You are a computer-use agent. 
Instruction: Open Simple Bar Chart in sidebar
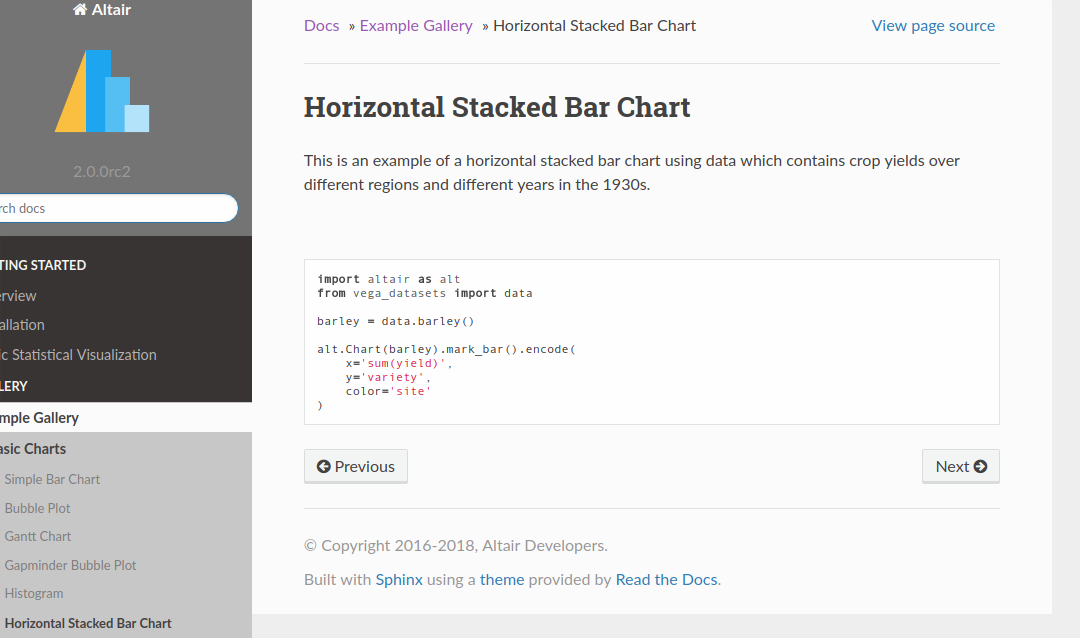tap(52, 479)
